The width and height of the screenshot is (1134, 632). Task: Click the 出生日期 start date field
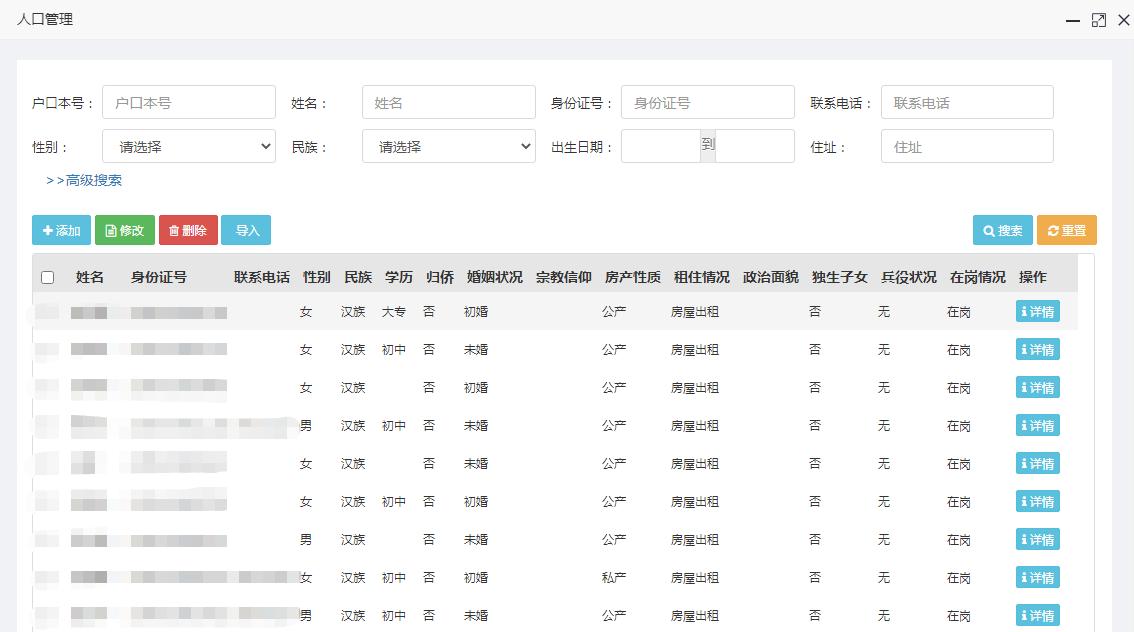[x=660, y=145]
